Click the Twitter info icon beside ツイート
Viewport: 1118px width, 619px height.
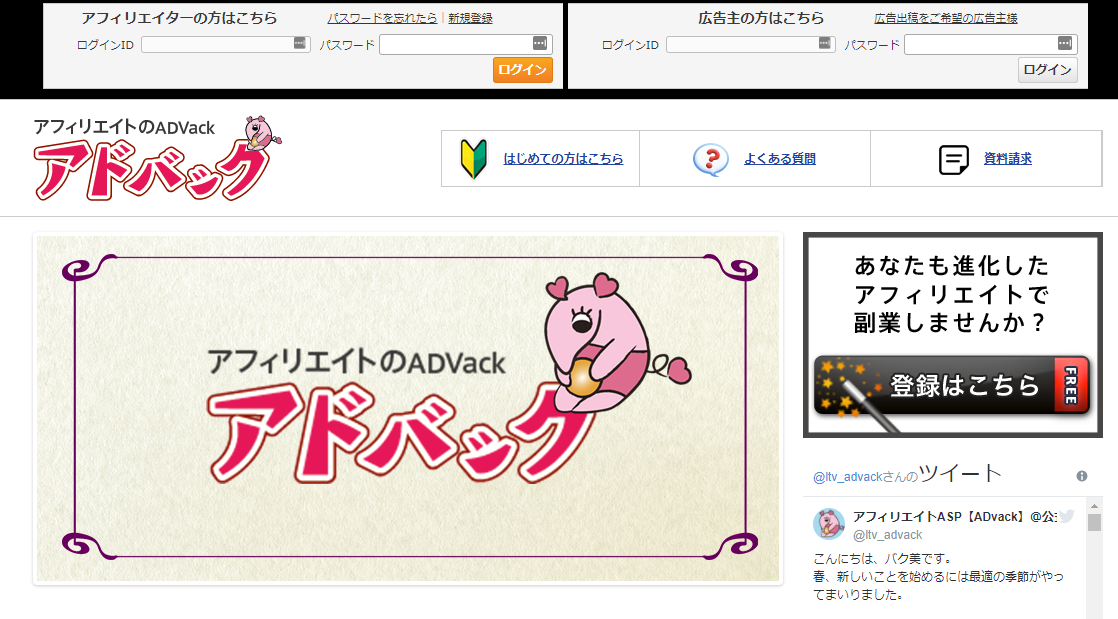(1081, 476)
